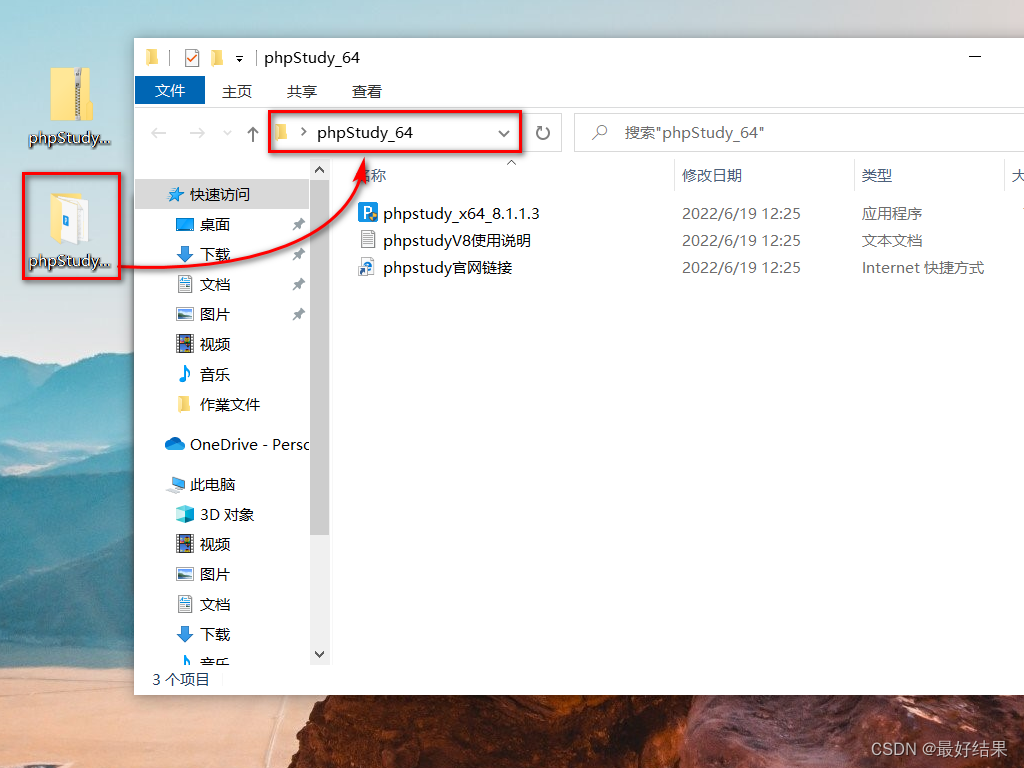Click the 文本文档 type cell

point(891,240)
